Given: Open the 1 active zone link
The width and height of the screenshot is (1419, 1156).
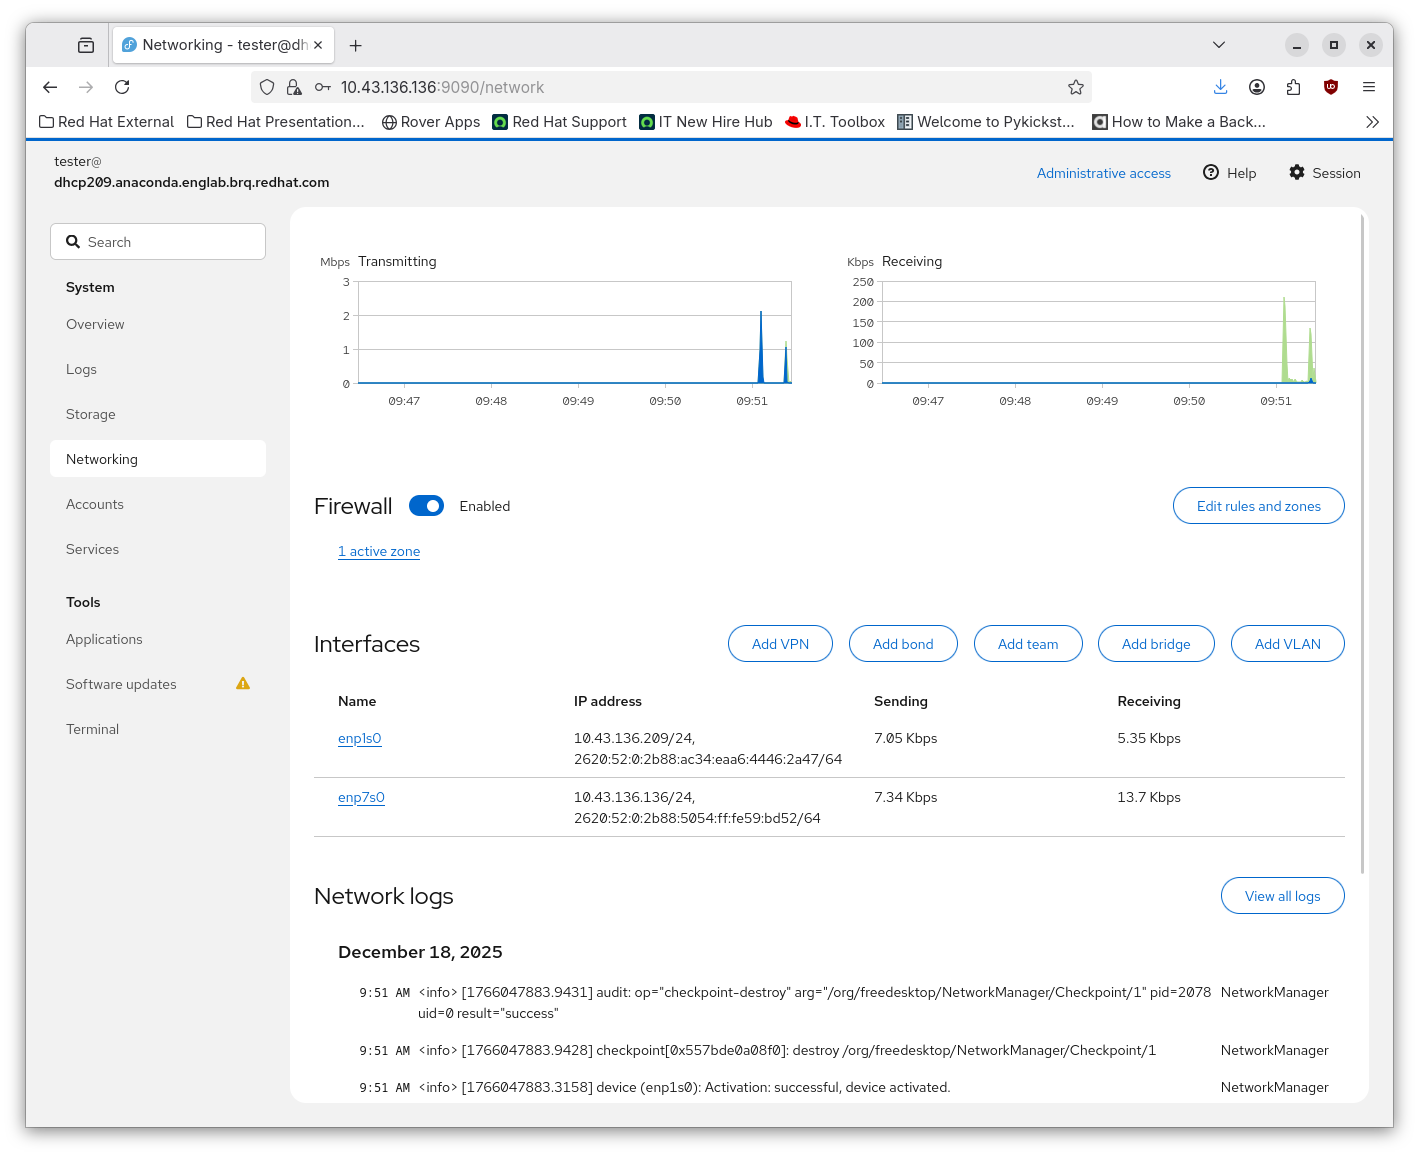Looking at the screenshot, I should coord(379,551).
